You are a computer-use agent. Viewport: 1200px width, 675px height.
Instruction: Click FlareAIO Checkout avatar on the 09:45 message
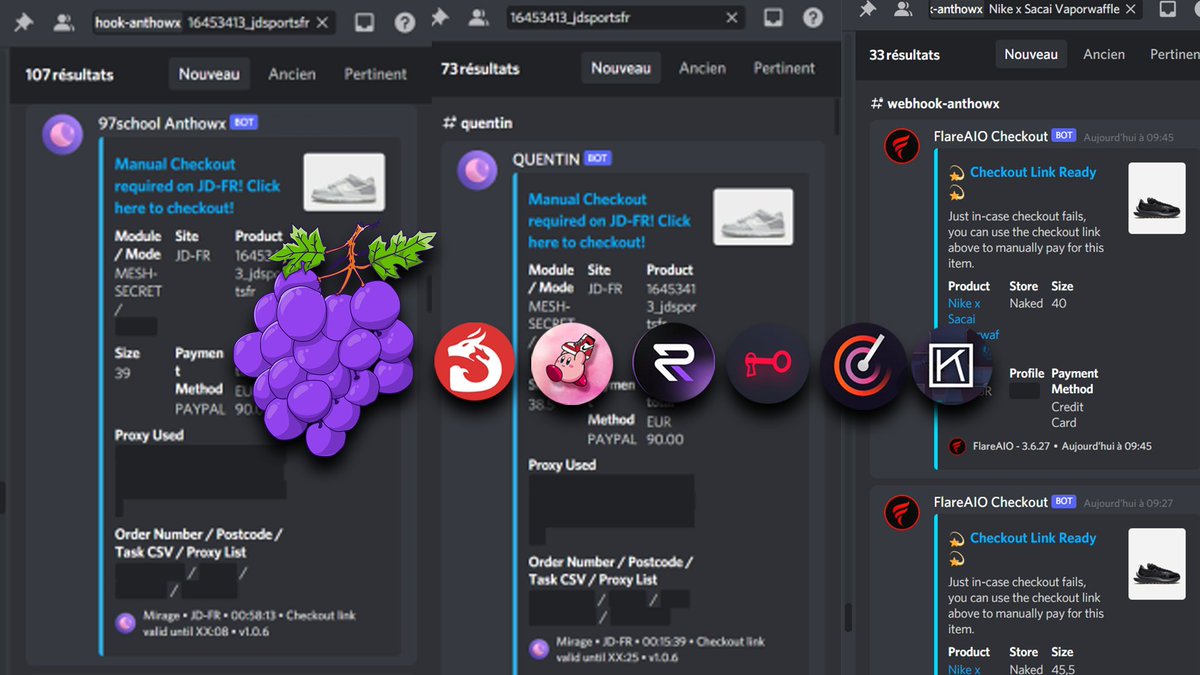(902, 146)
